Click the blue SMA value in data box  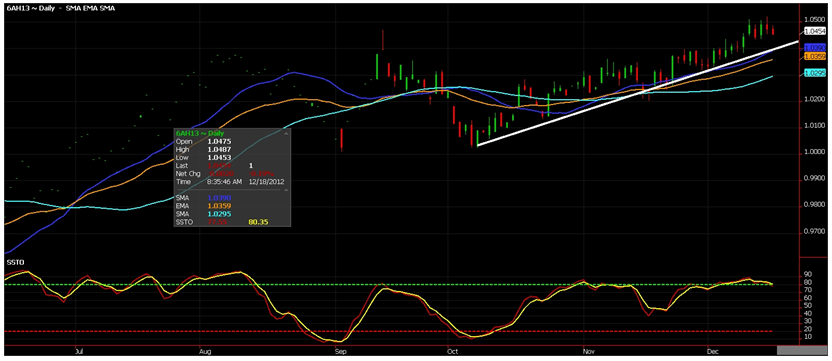[218, 197]
